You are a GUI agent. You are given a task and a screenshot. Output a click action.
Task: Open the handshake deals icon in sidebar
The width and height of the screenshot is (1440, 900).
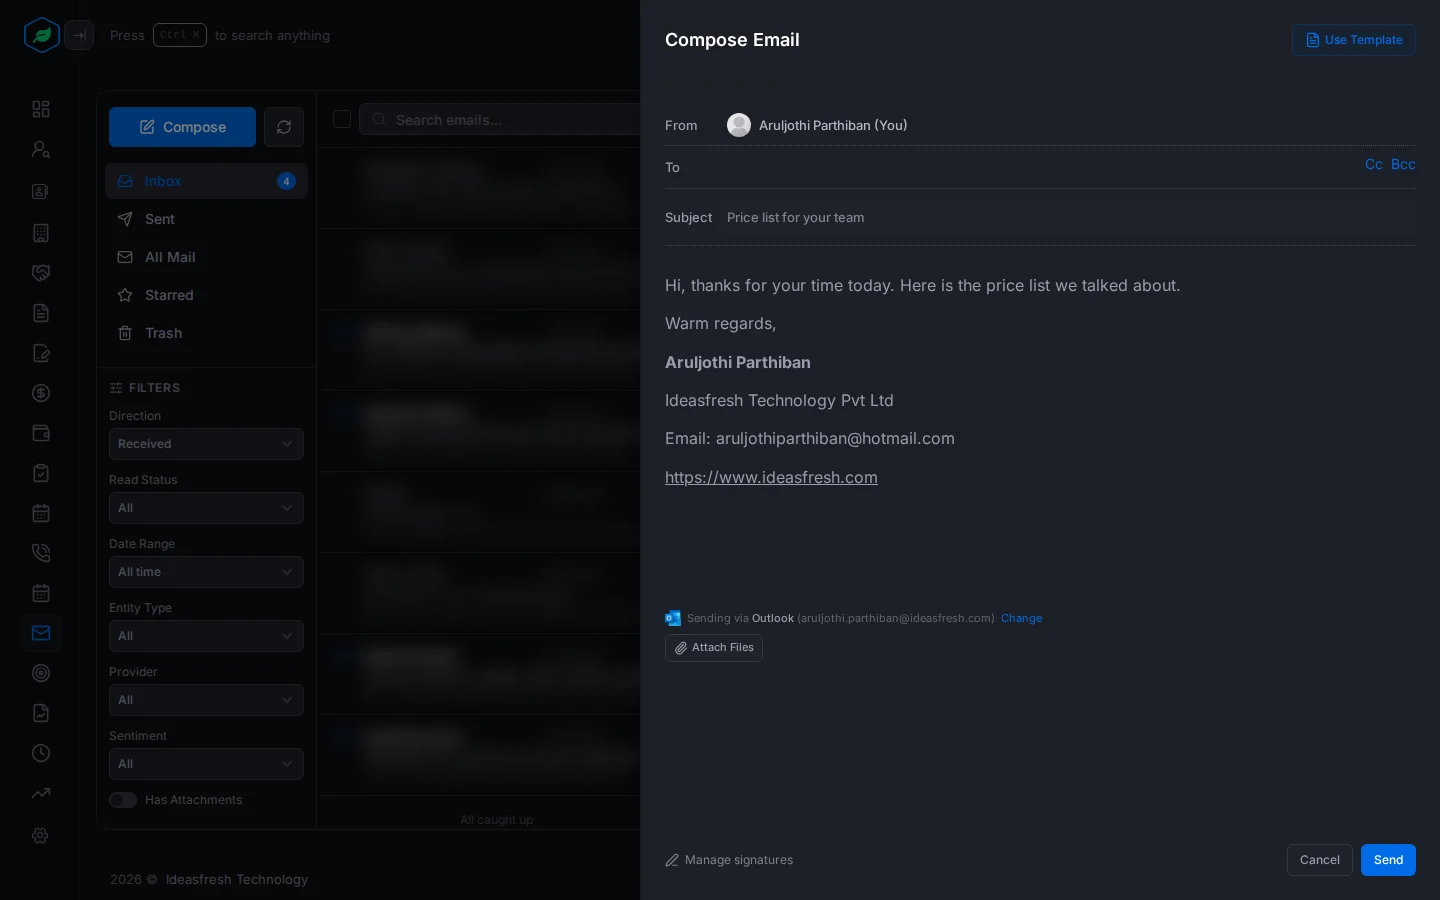point(41,273)
